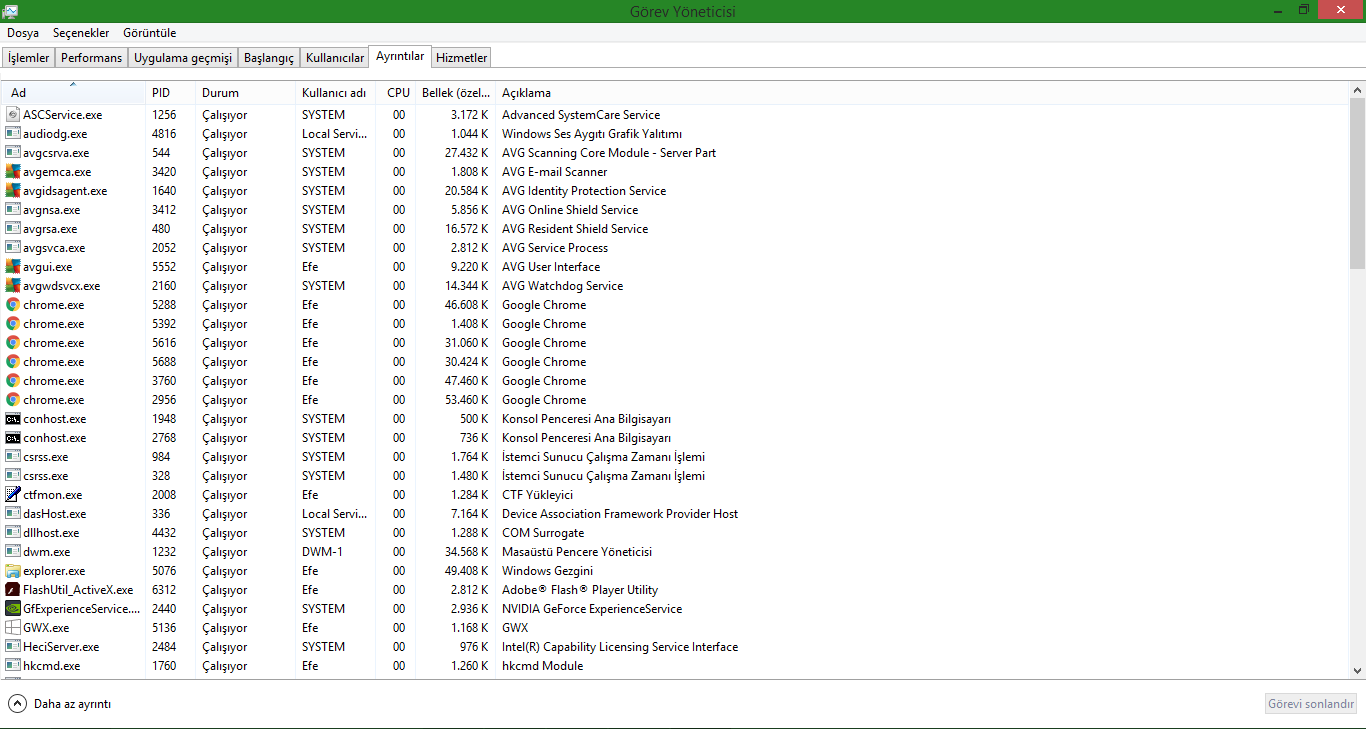Viewport: 1366px width, 729px height.
Task: Click conhost.exe console icon for PID 2768
Action: [13, 438]
